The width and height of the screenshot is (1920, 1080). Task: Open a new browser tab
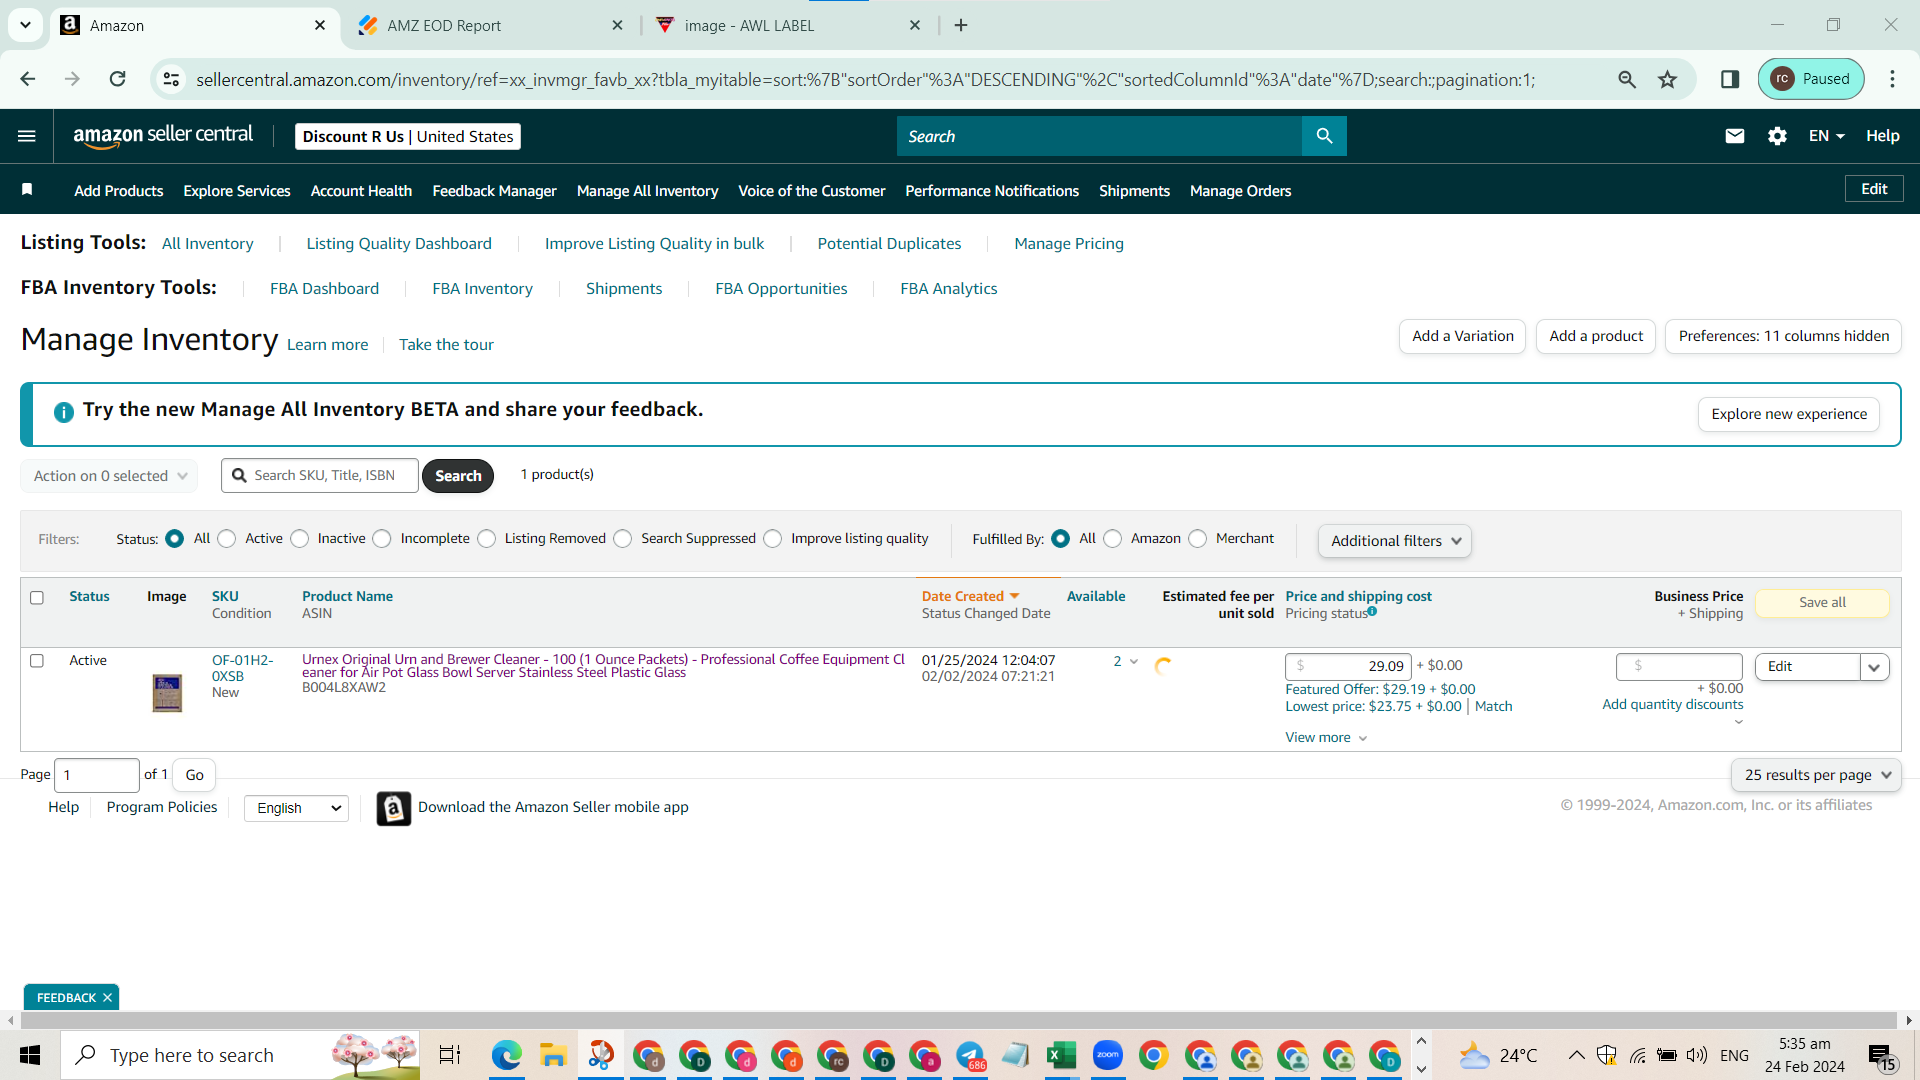coord(961,25)
